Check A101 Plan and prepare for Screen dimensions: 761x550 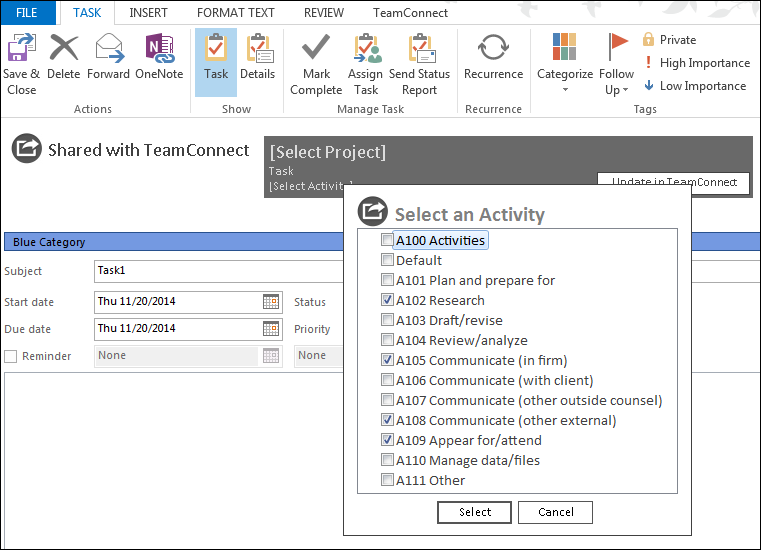click(387, 280)
